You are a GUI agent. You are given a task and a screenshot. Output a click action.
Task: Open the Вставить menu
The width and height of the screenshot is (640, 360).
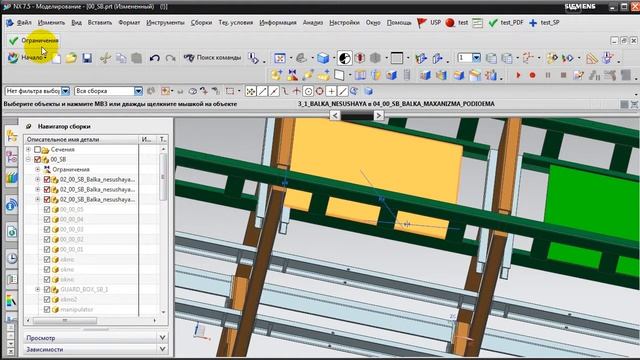pos(100,23)
